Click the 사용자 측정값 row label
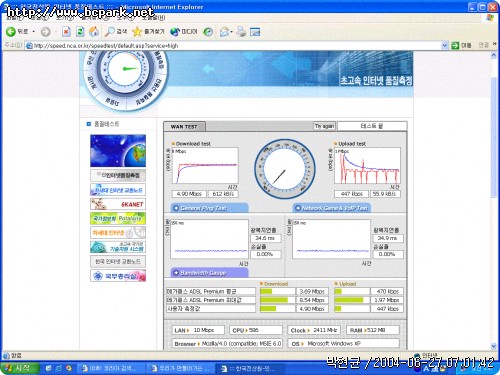500x375 pixels. pos(211,309)
